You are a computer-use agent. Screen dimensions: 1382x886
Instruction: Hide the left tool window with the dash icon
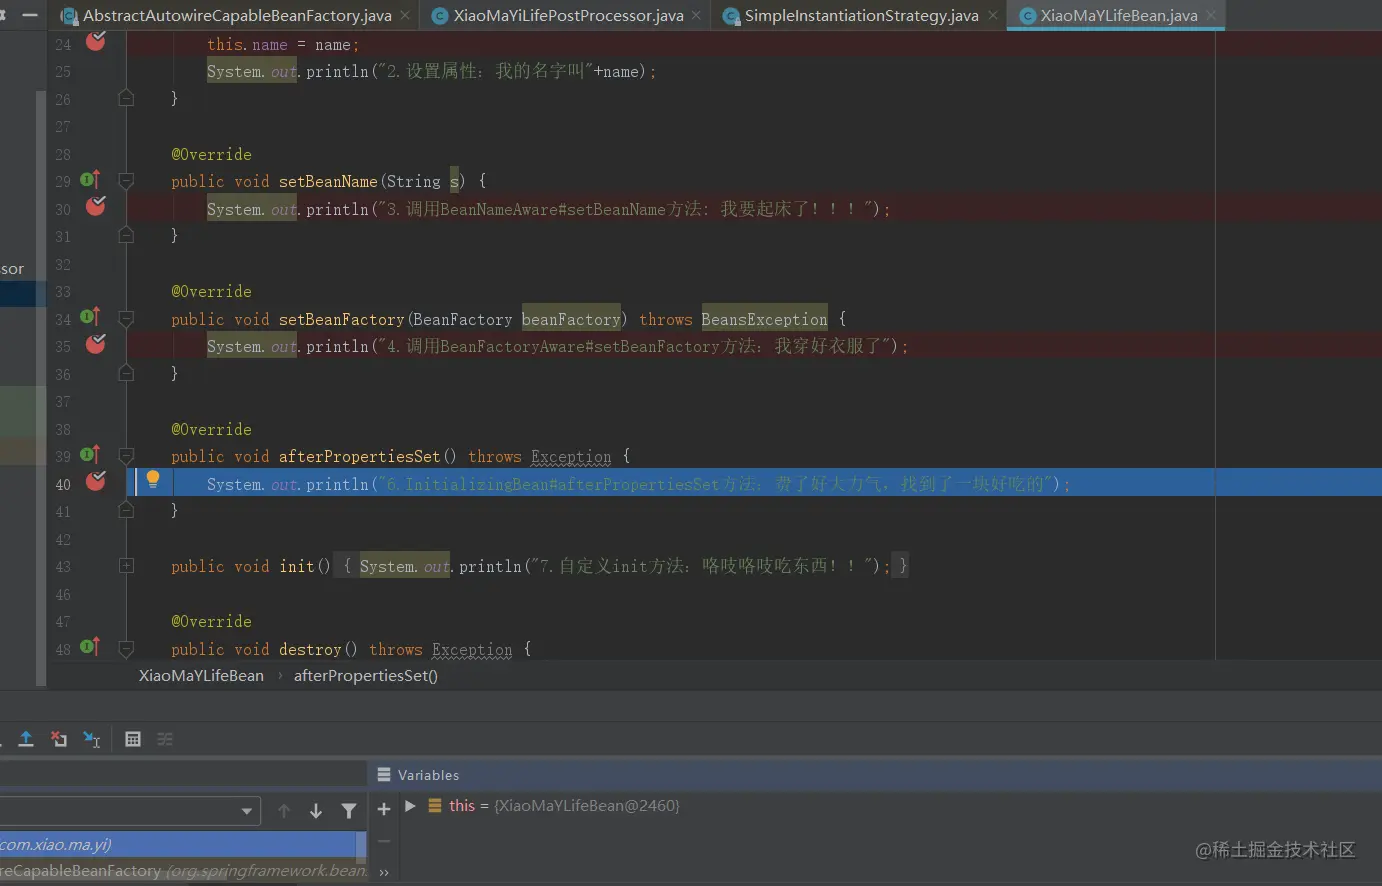pyautogui.click(x=30, y=14)
